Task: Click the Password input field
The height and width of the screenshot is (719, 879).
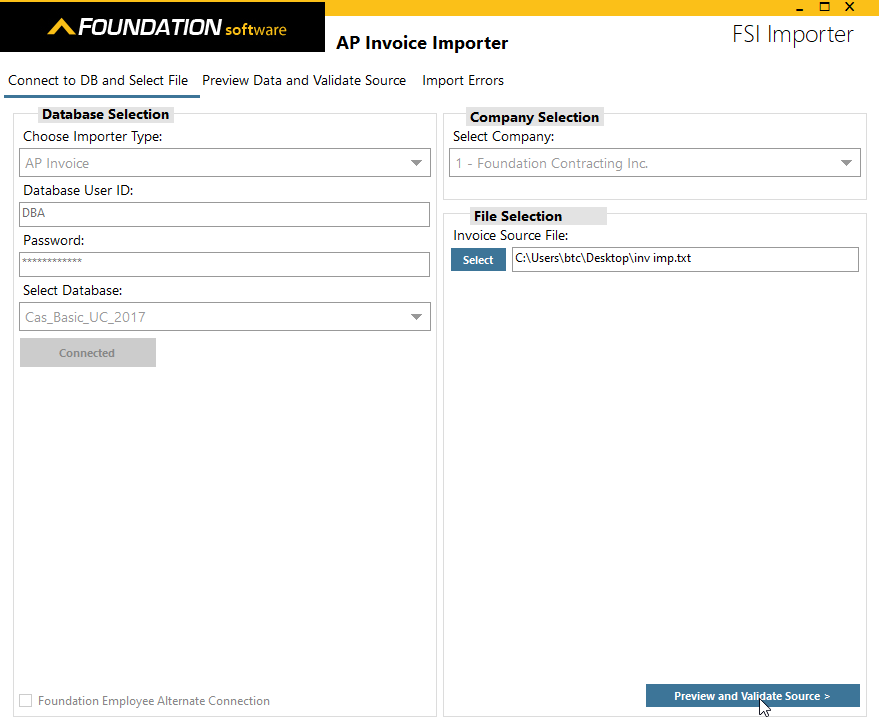Action: click(x=224, y=265)
